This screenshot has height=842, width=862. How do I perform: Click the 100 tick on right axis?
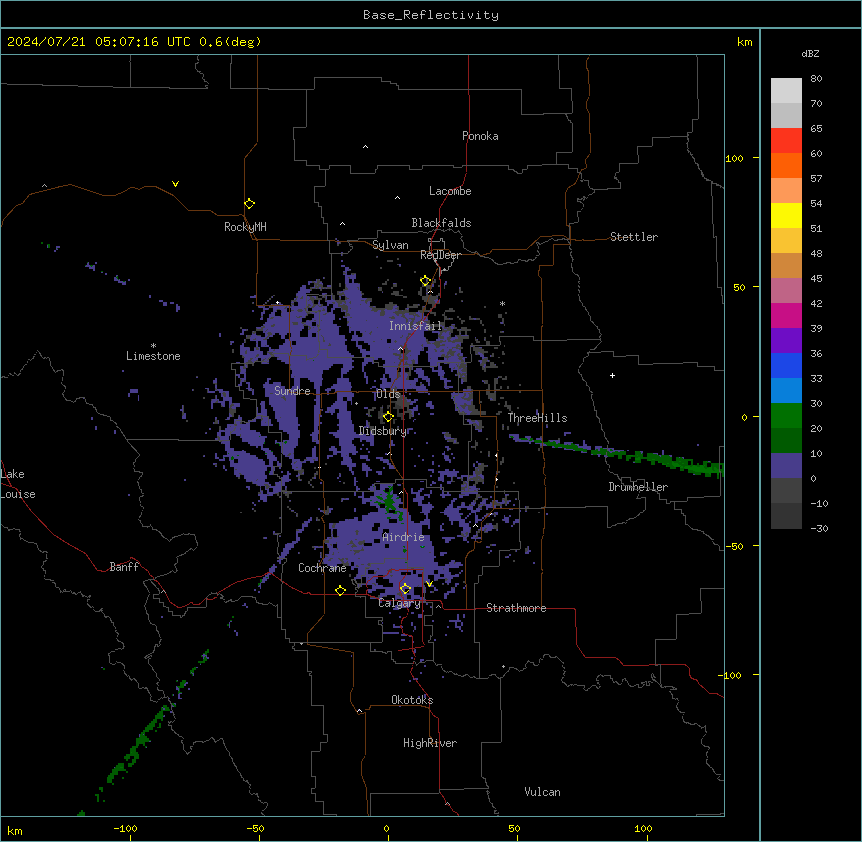(x=734, y=158)
